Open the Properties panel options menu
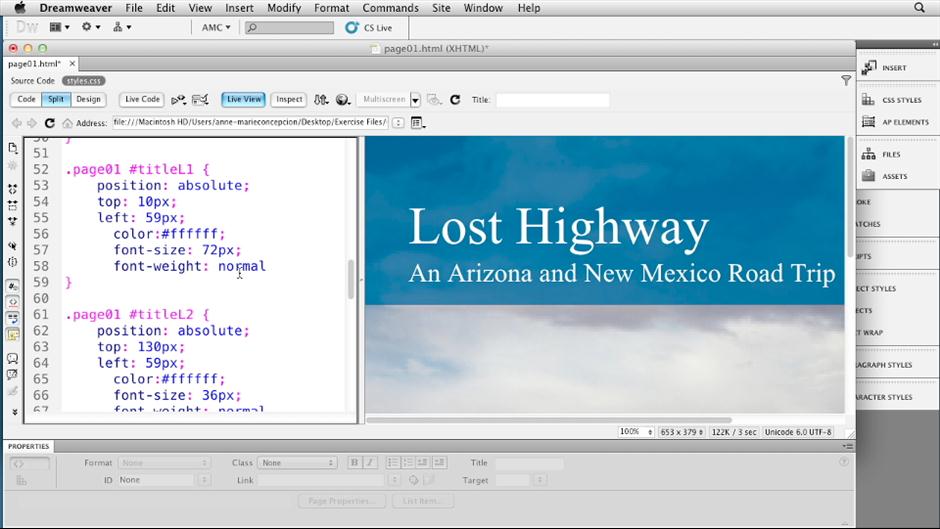The height and width of the screenshot is (529, 940). click(848, 446)
